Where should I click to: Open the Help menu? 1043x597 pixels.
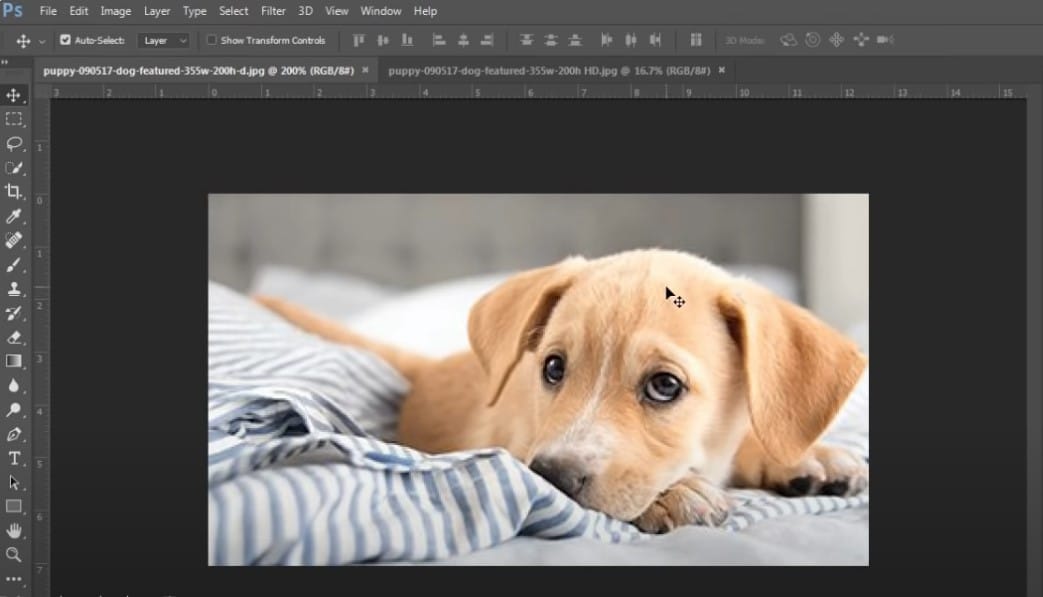[425, 11]
